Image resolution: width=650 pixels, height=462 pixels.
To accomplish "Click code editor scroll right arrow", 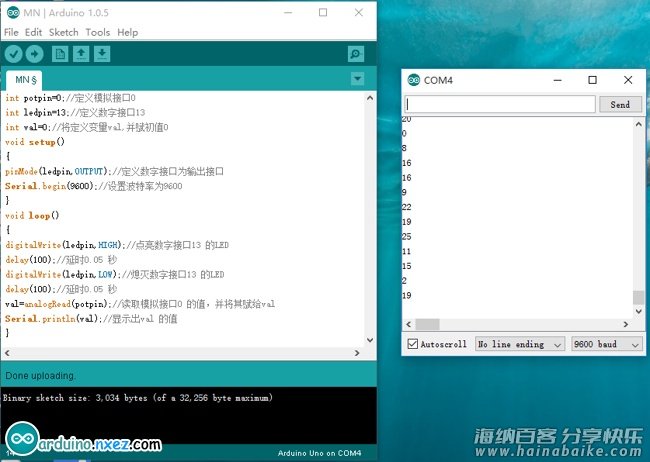I will [357, 353].
